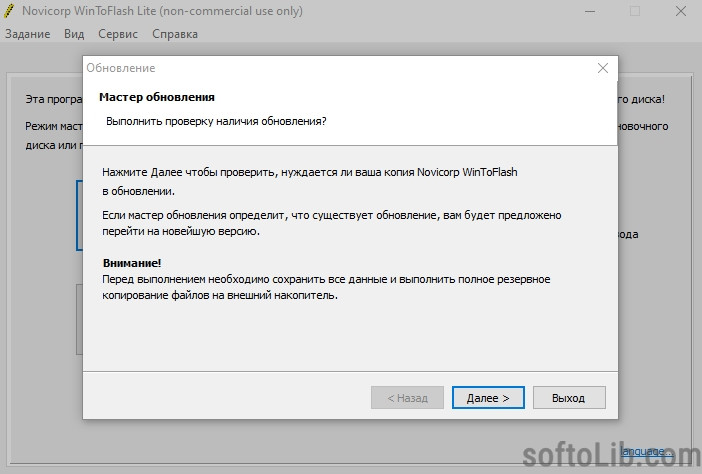Click the Далее > button
Viewport: 702px width, 474px height.
pos(488,397)
